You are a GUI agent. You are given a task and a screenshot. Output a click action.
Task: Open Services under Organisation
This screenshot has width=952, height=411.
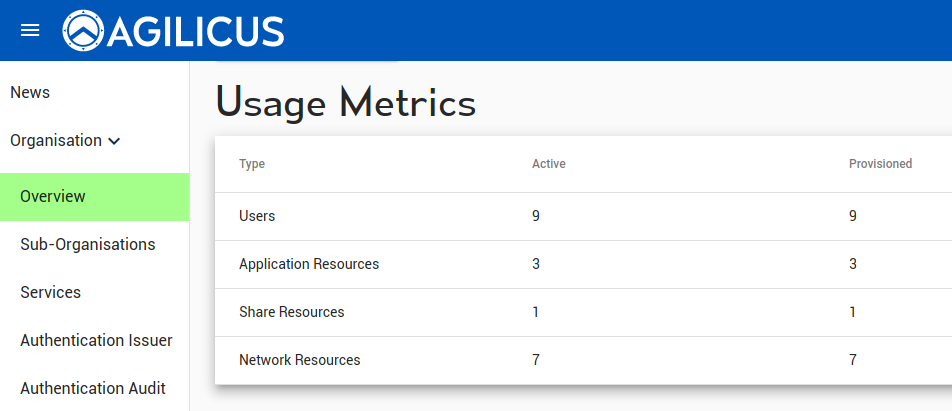click(x=50, y=292)
